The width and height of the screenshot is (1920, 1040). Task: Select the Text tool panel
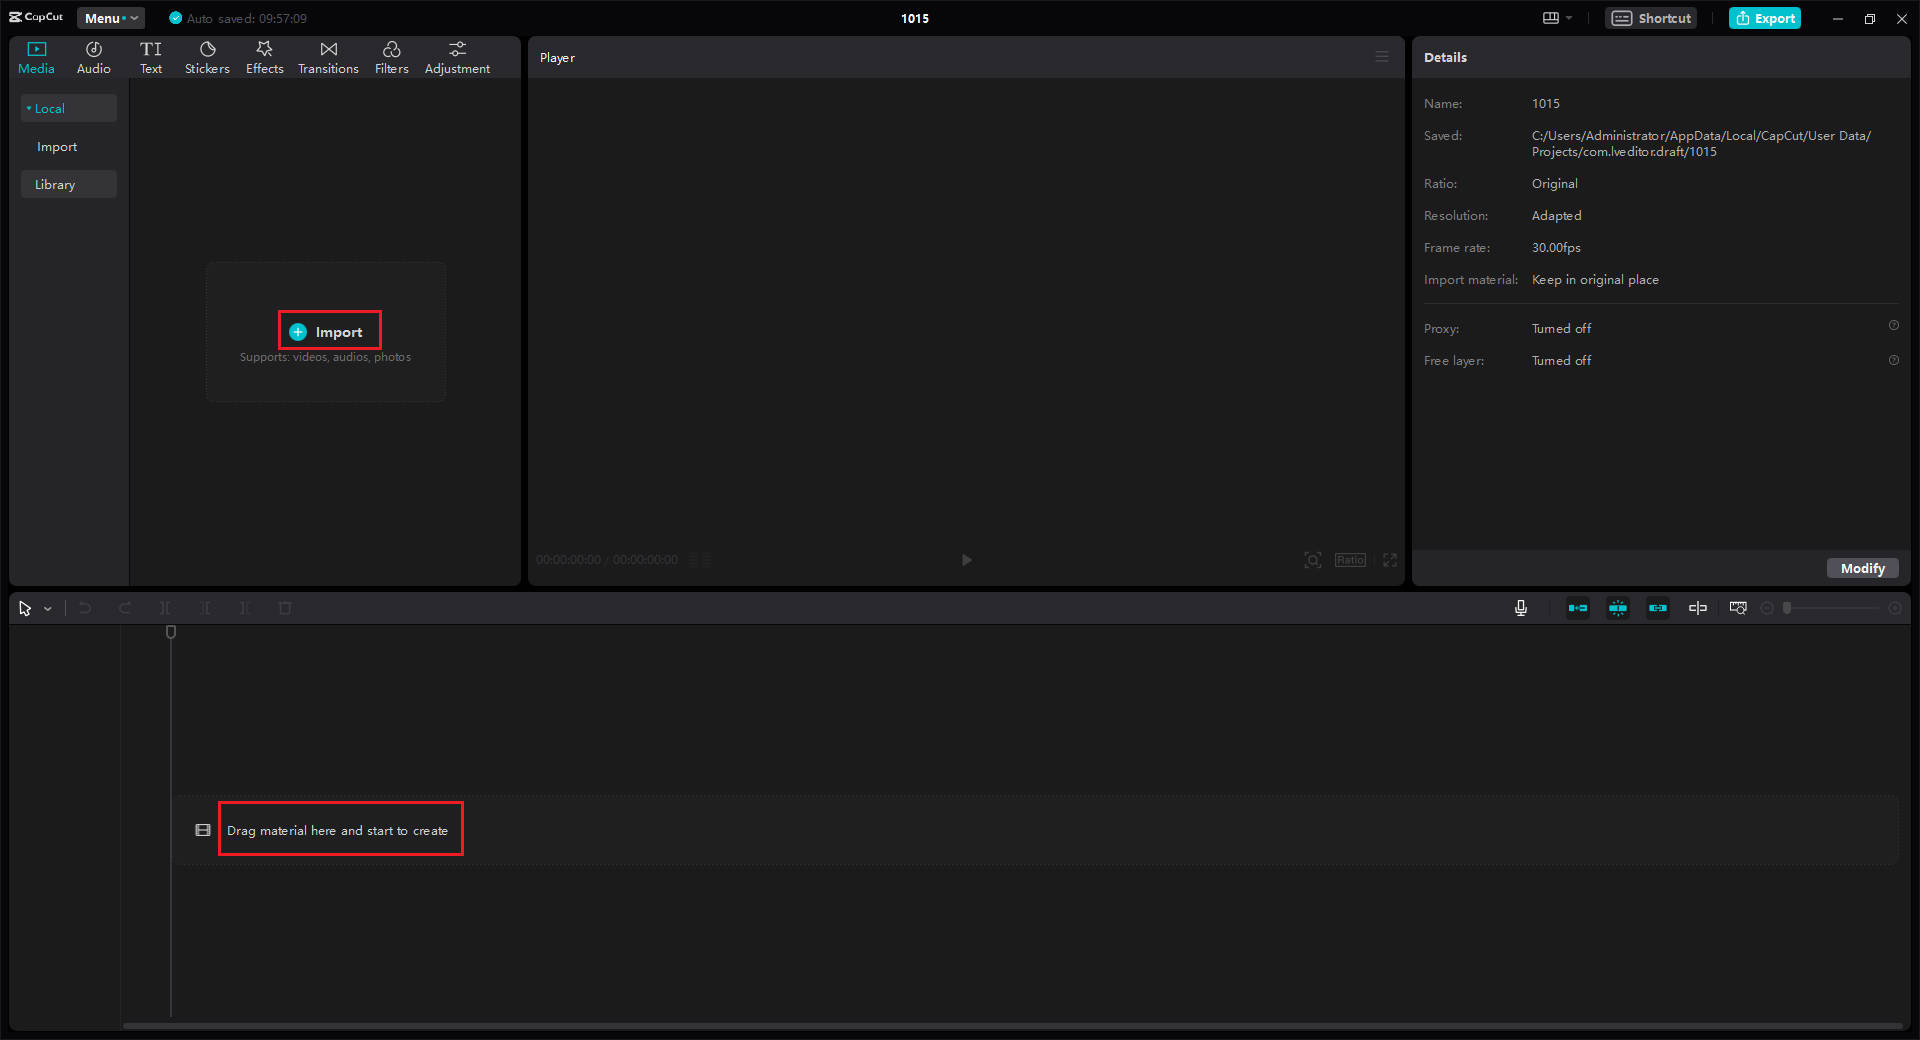pyautogui.click(x=151, y=56)
